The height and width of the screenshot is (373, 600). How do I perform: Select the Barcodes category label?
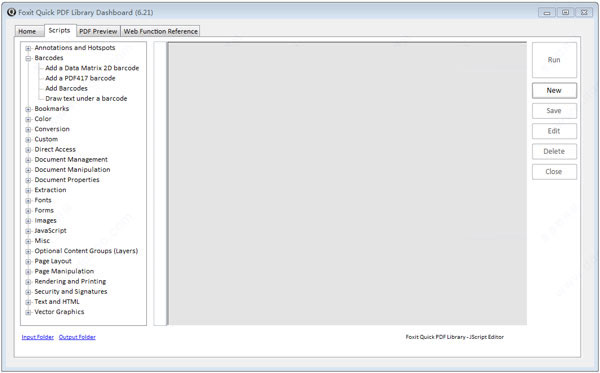tap(49, 58)
